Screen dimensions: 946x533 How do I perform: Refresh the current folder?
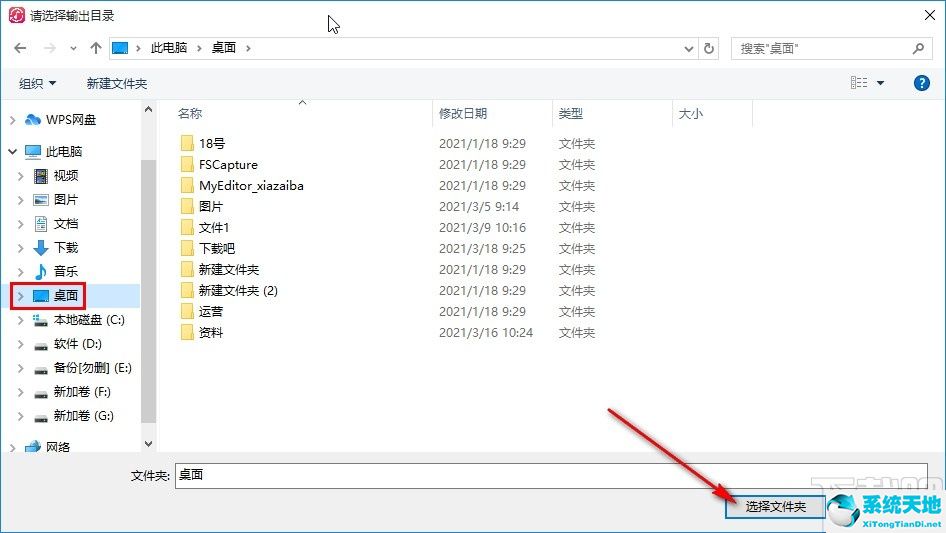(709, 48)
